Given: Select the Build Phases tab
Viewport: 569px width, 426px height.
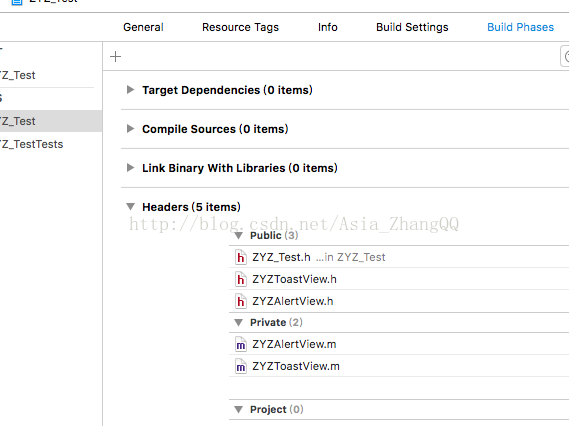Looking at the screenshot, I should 520,27.
